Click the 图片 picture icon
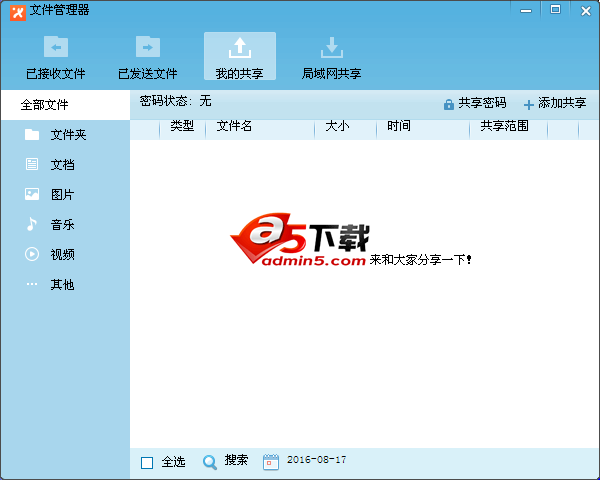 tap(32, 194)
